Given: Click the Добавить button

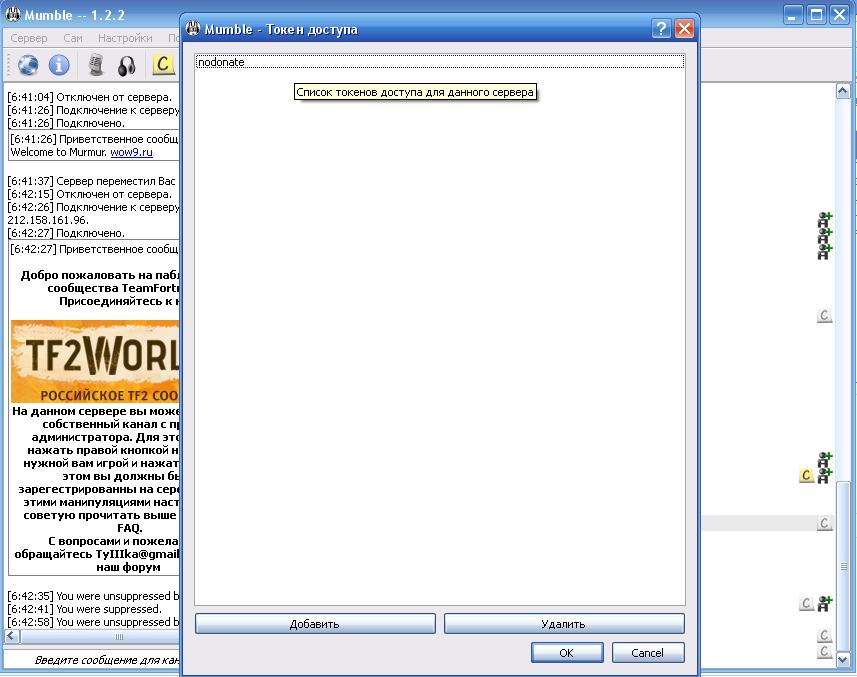Looking at the screenshot, I should coord(315,623).
